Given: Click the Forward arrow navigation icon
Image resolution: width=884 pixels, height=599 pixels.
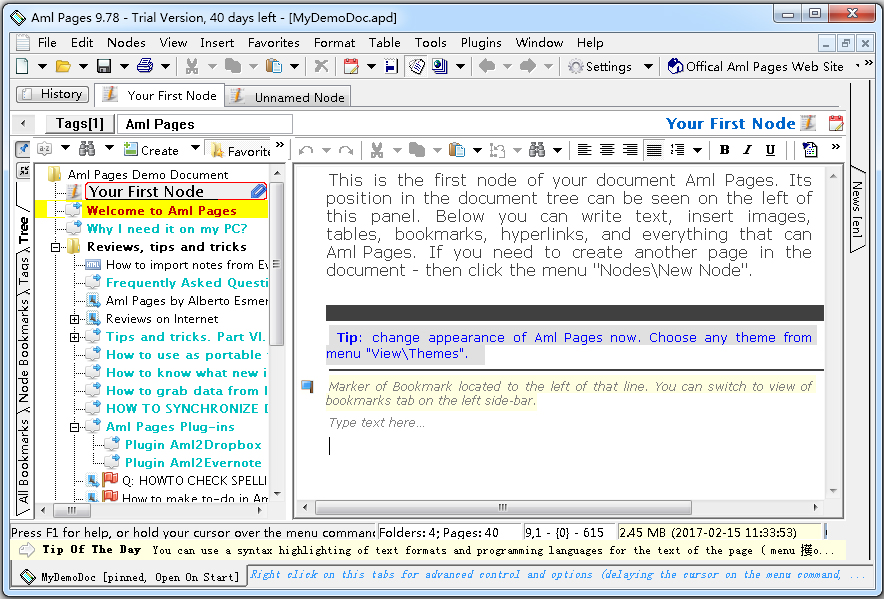Looking at the screenshot, I should (528, 67).
